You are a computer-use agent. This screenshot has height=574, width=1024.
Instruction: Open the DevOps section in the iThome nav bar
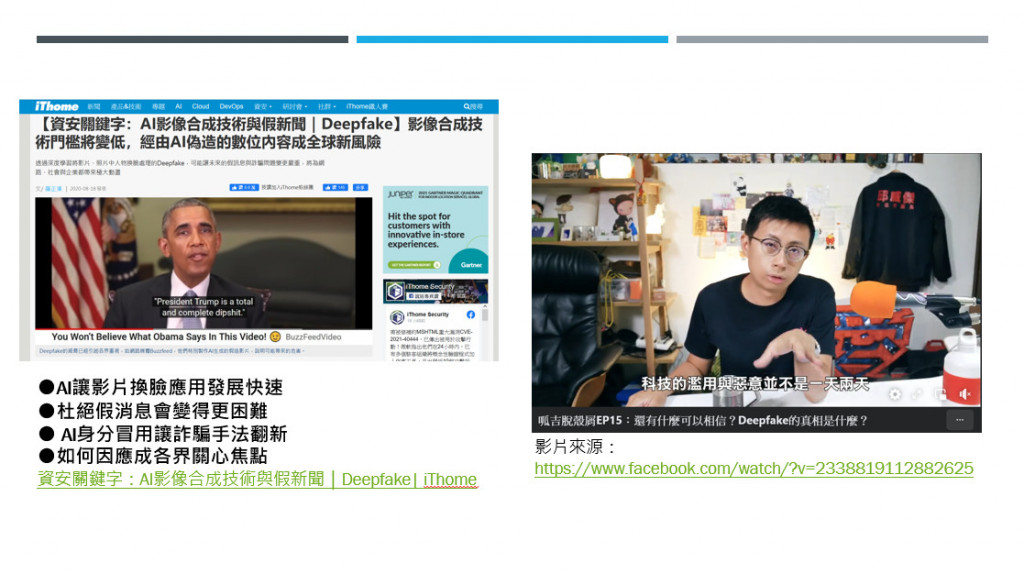click(x=231, y=106)
